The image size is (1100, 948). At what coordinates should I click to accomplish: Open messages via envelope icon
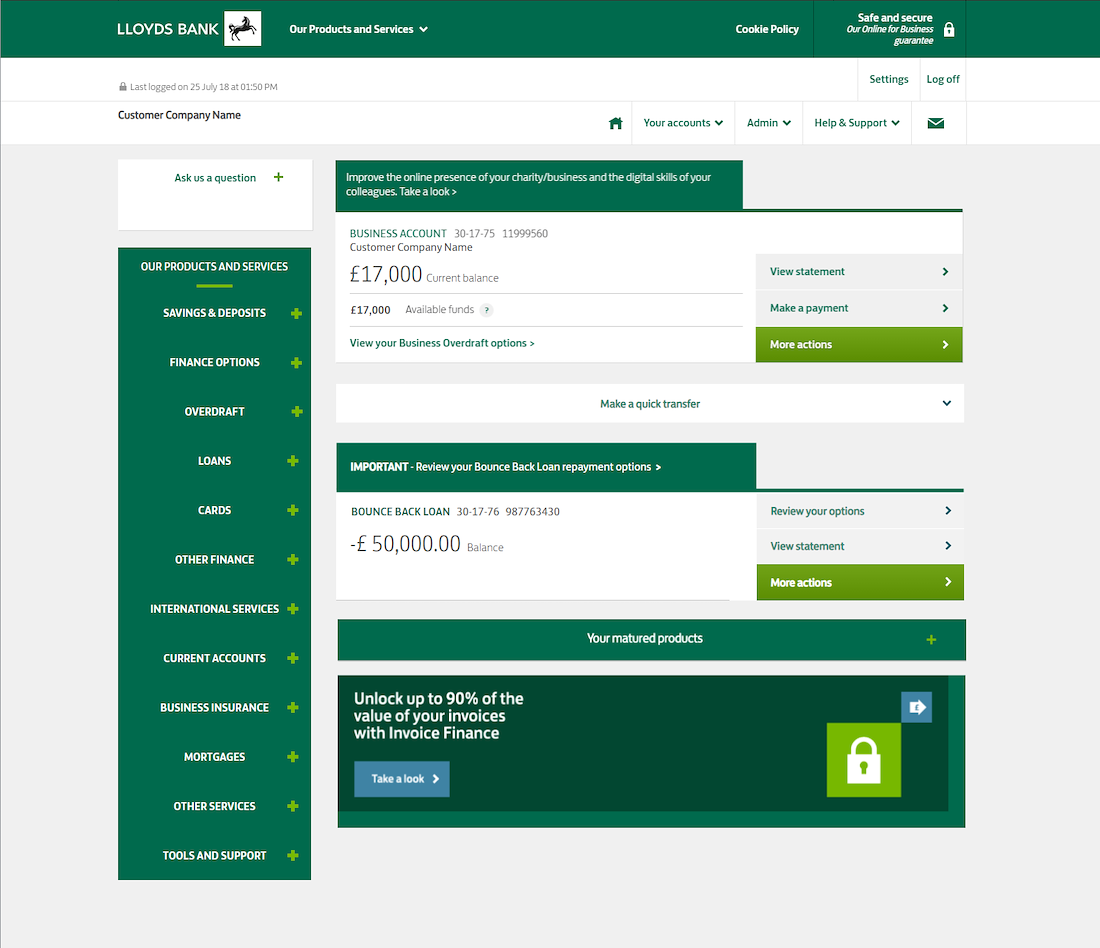click(935, 123)
